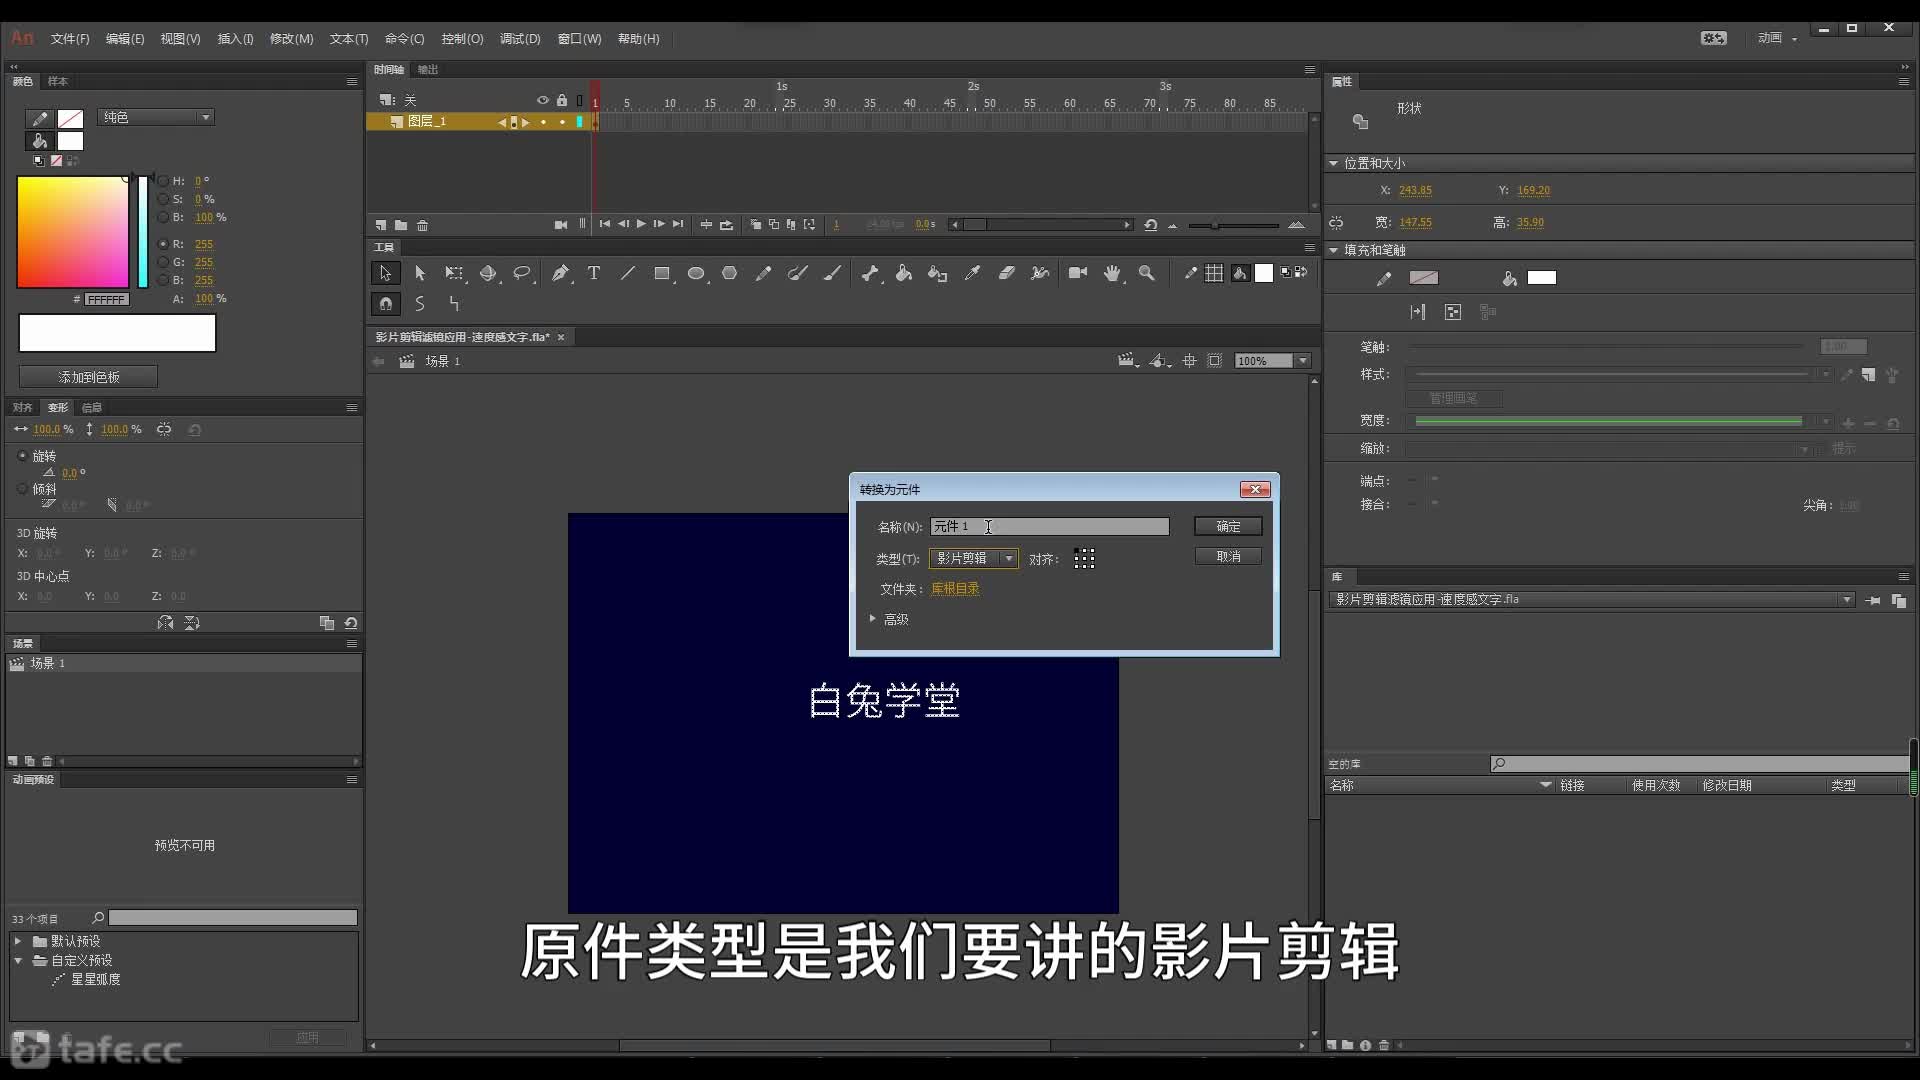The height and width of the screenshot is (1080, 1920).
Task: Switch to the 输出 output tab
Action: click(428, 69)
